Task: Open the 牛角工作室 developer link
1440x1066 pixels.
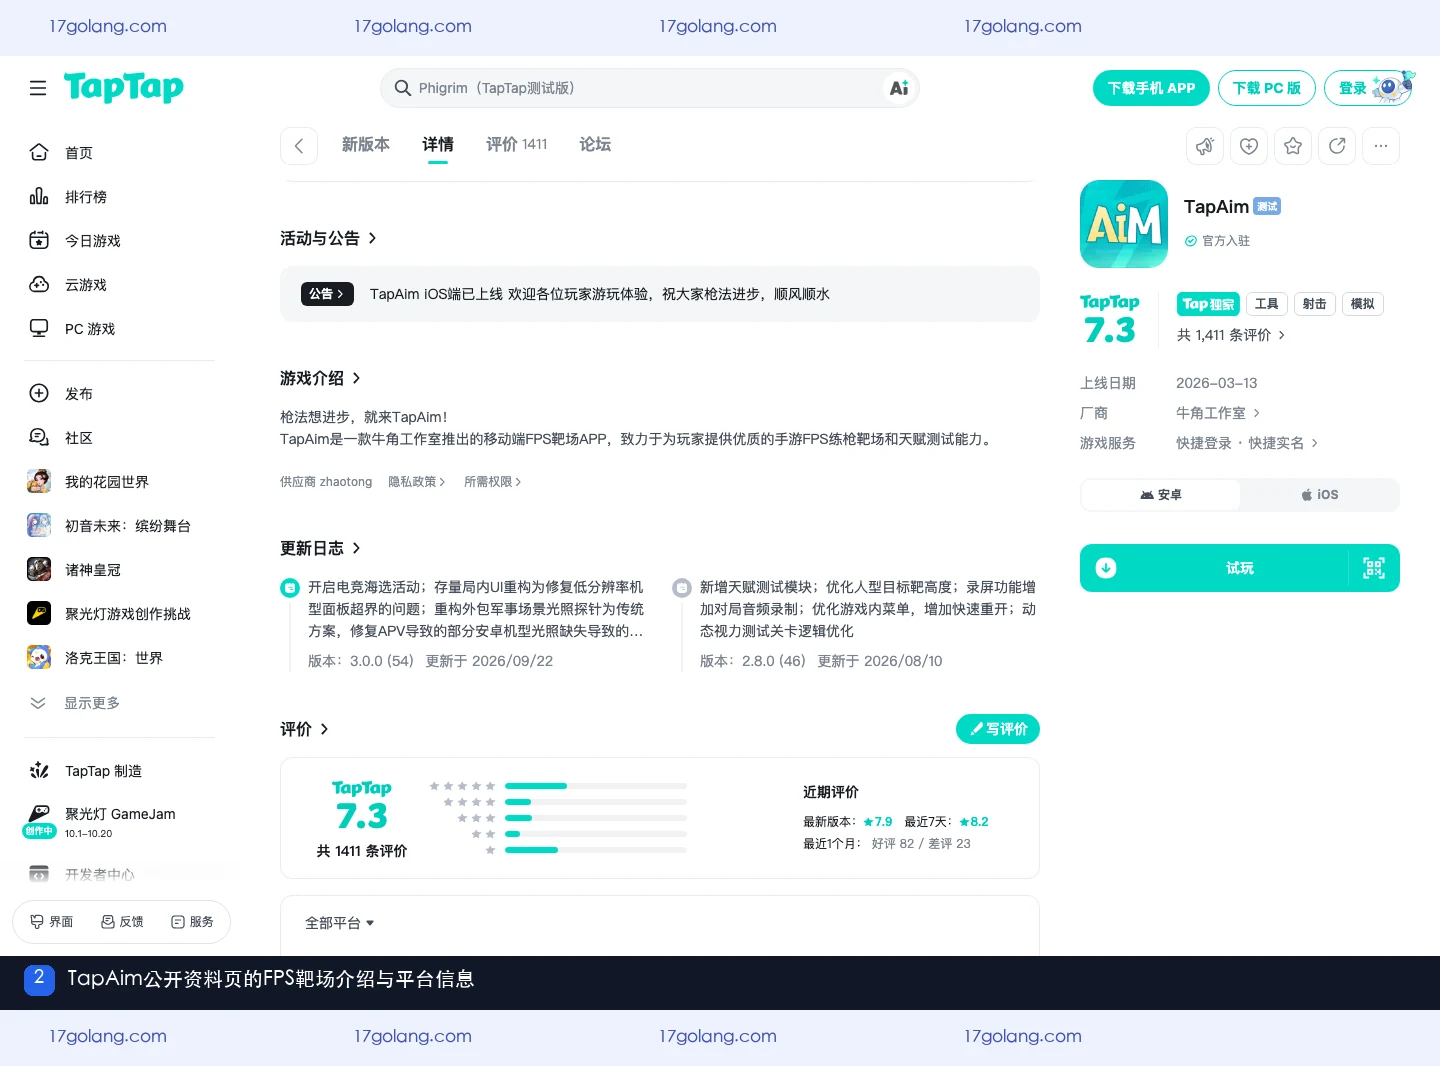Action: point(1218,413)
